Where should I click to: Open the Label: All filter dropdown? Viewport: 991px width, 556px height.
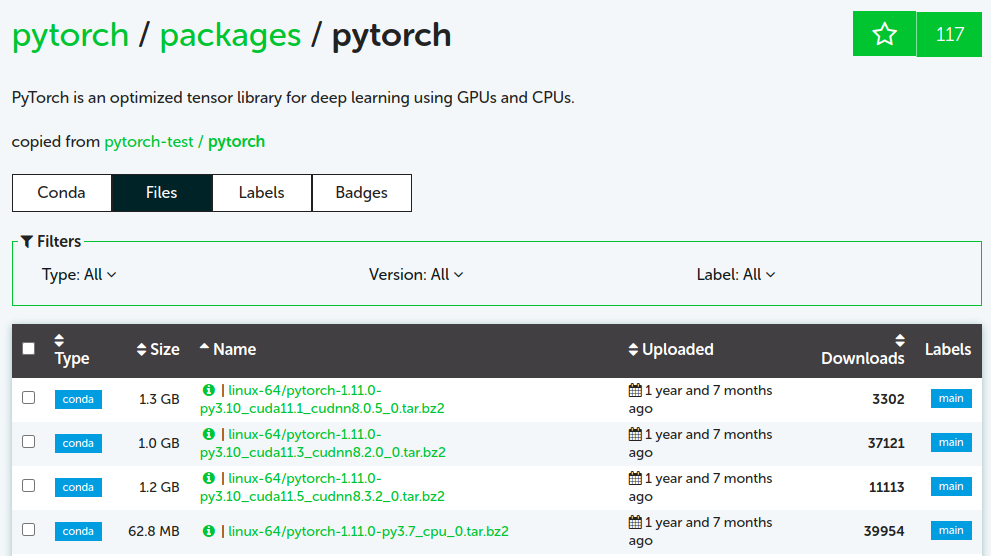736,275
